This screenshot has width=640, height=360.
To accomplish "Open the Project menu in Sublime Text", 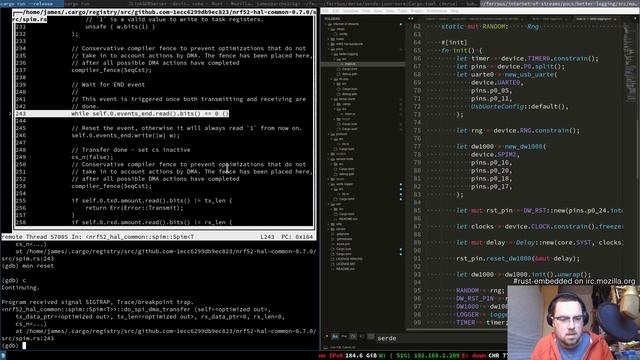I will click(417, 11).
